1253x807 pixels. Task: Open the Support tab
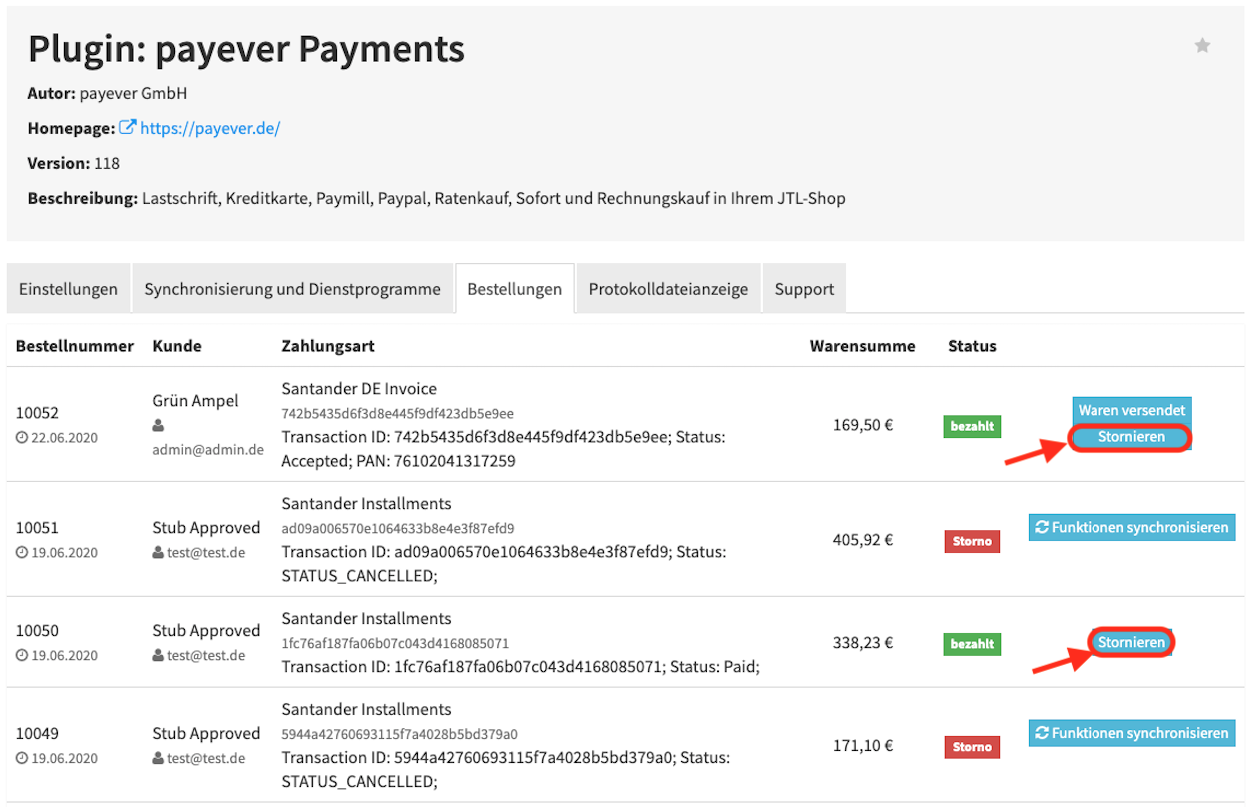804,289
